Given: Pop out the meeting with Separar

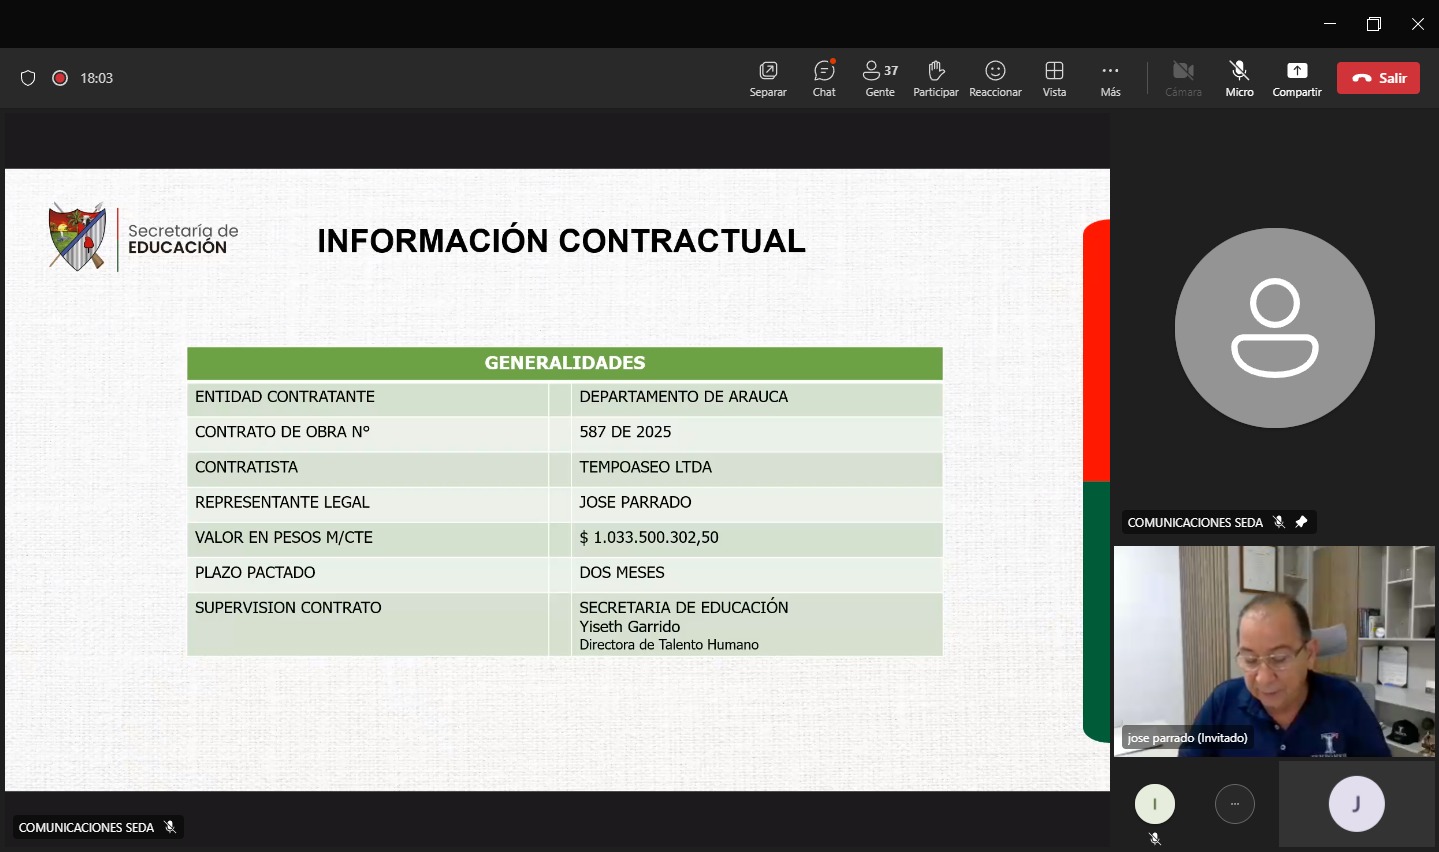Looking at the screenshot, I should 768,78.
